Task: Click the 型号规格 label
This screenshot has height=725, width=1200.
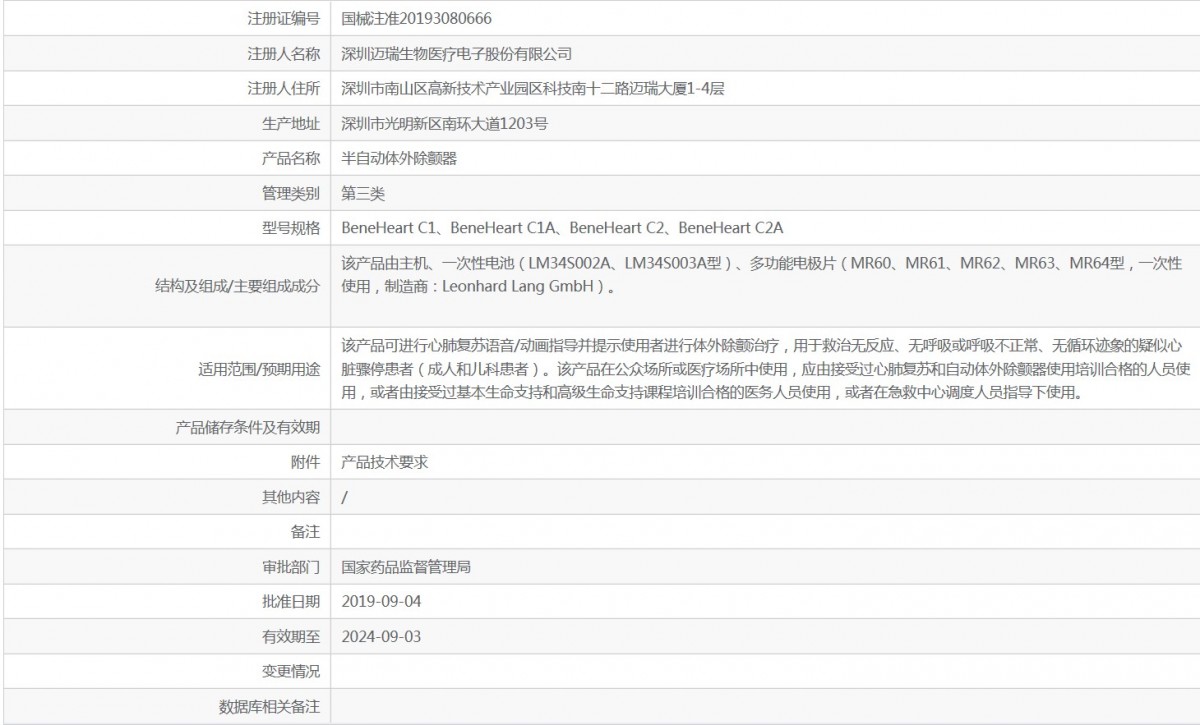Action: point(290,228)
